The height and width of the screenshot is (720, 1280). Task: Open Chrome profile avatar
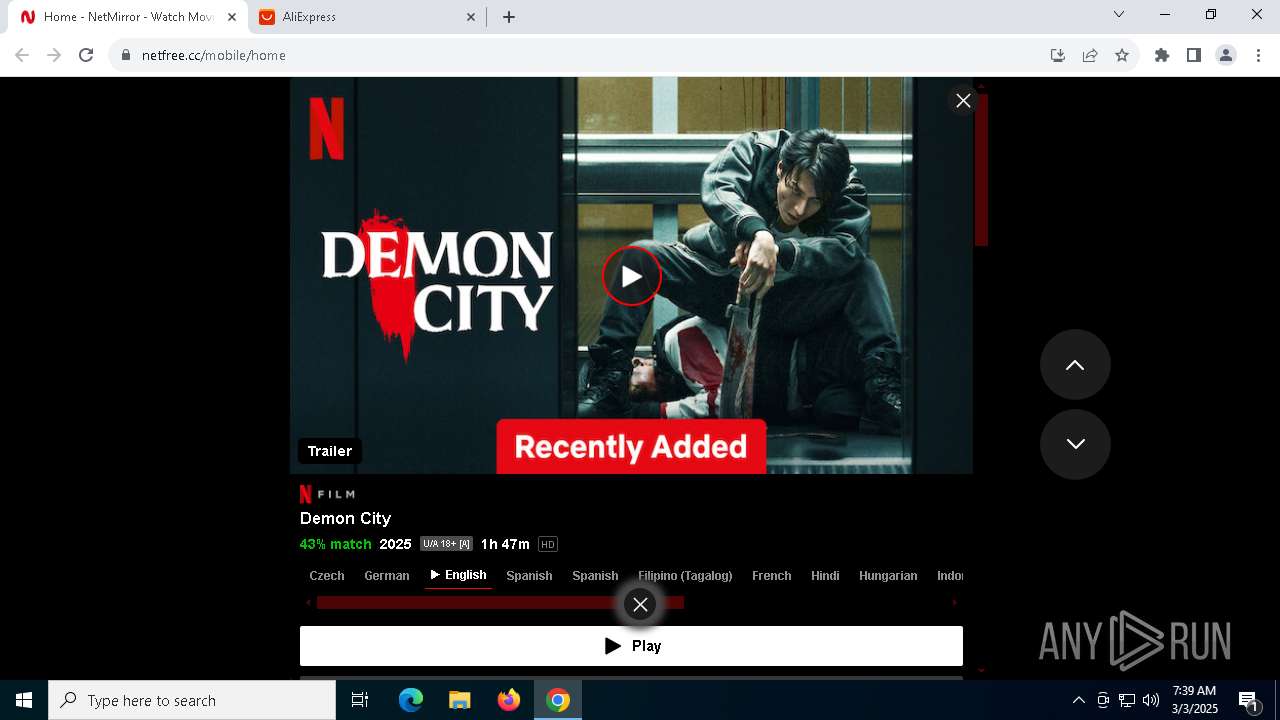1226,55
